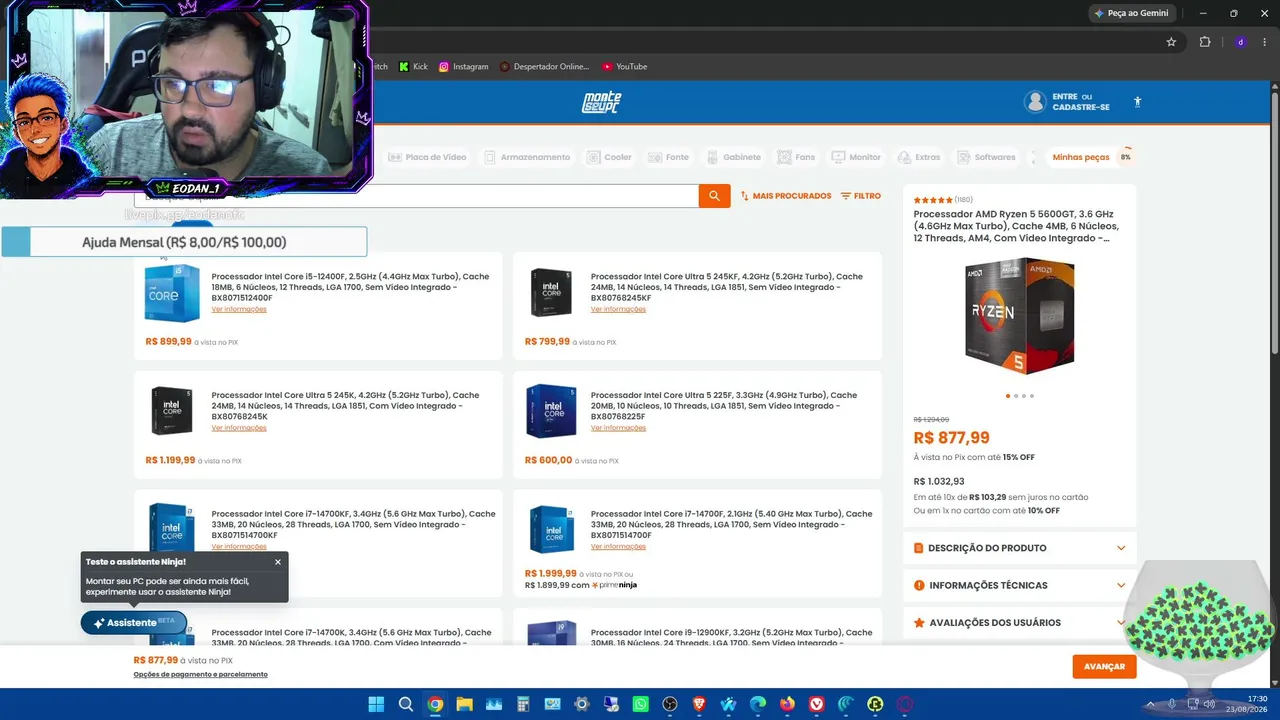The width and height of the screenshot is (1280, 720).
Task: Select the Core i7-14700F processor thumbnail
Action: click(x=551, y=529)
